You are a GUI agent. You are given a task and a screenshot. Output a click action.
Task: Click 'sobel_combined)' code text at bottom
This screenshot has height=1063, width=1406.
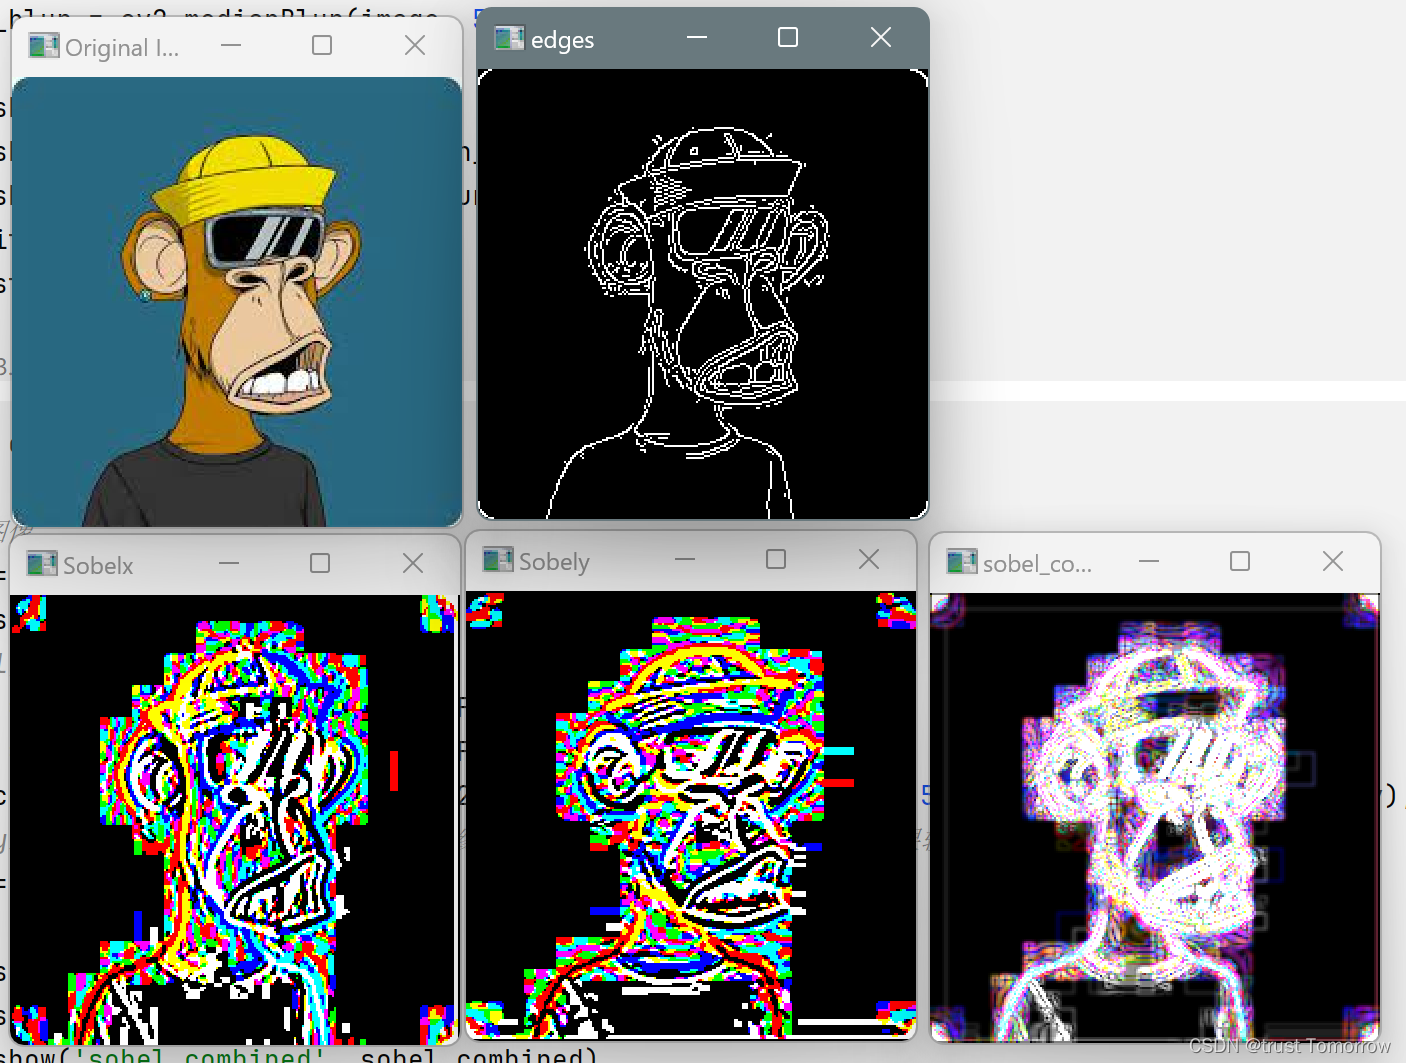pos(479,1054)
